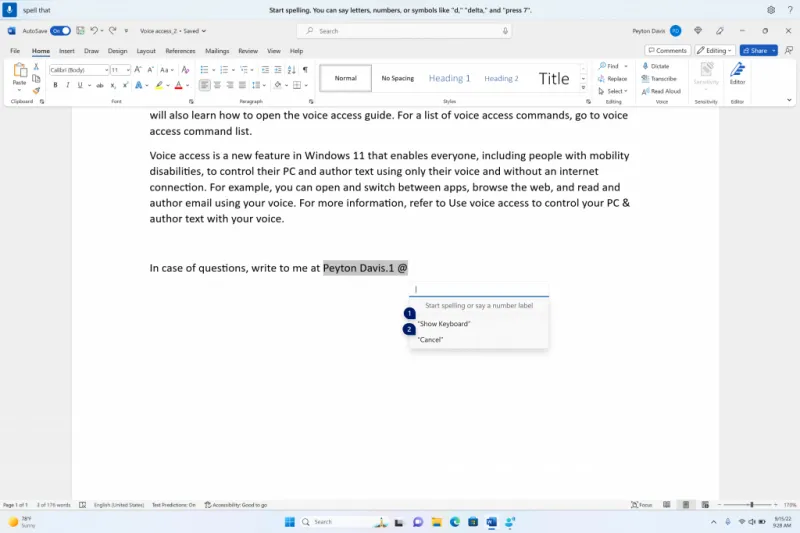This screenshot has width=800, height=533.
Task: Open the Editing mode dropdown
Action: [x=715, y=50]
